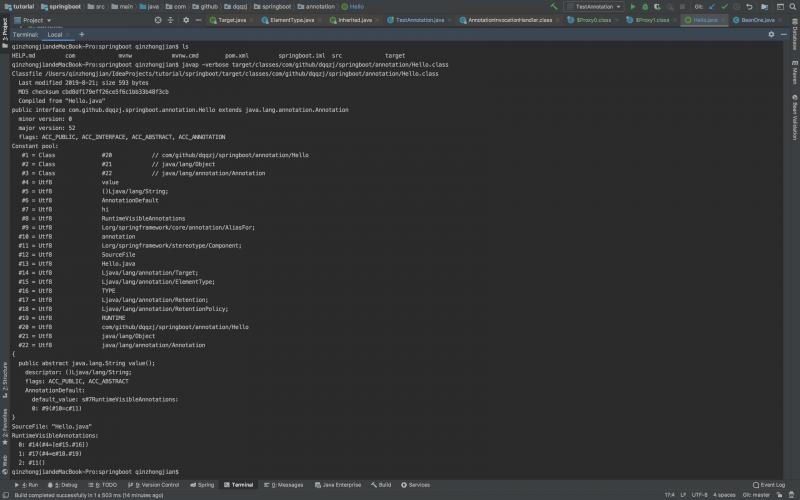Open the 9: Version Control tool window
This screenshot has height=500, width=800.
[154, 485]
